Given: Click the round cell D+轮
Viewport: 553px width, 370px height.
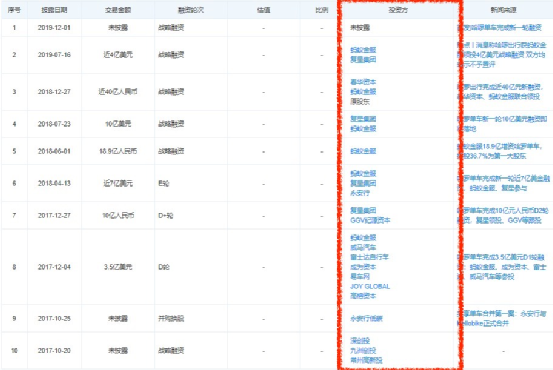Looking at the screenshot, I should click(166, 216).
